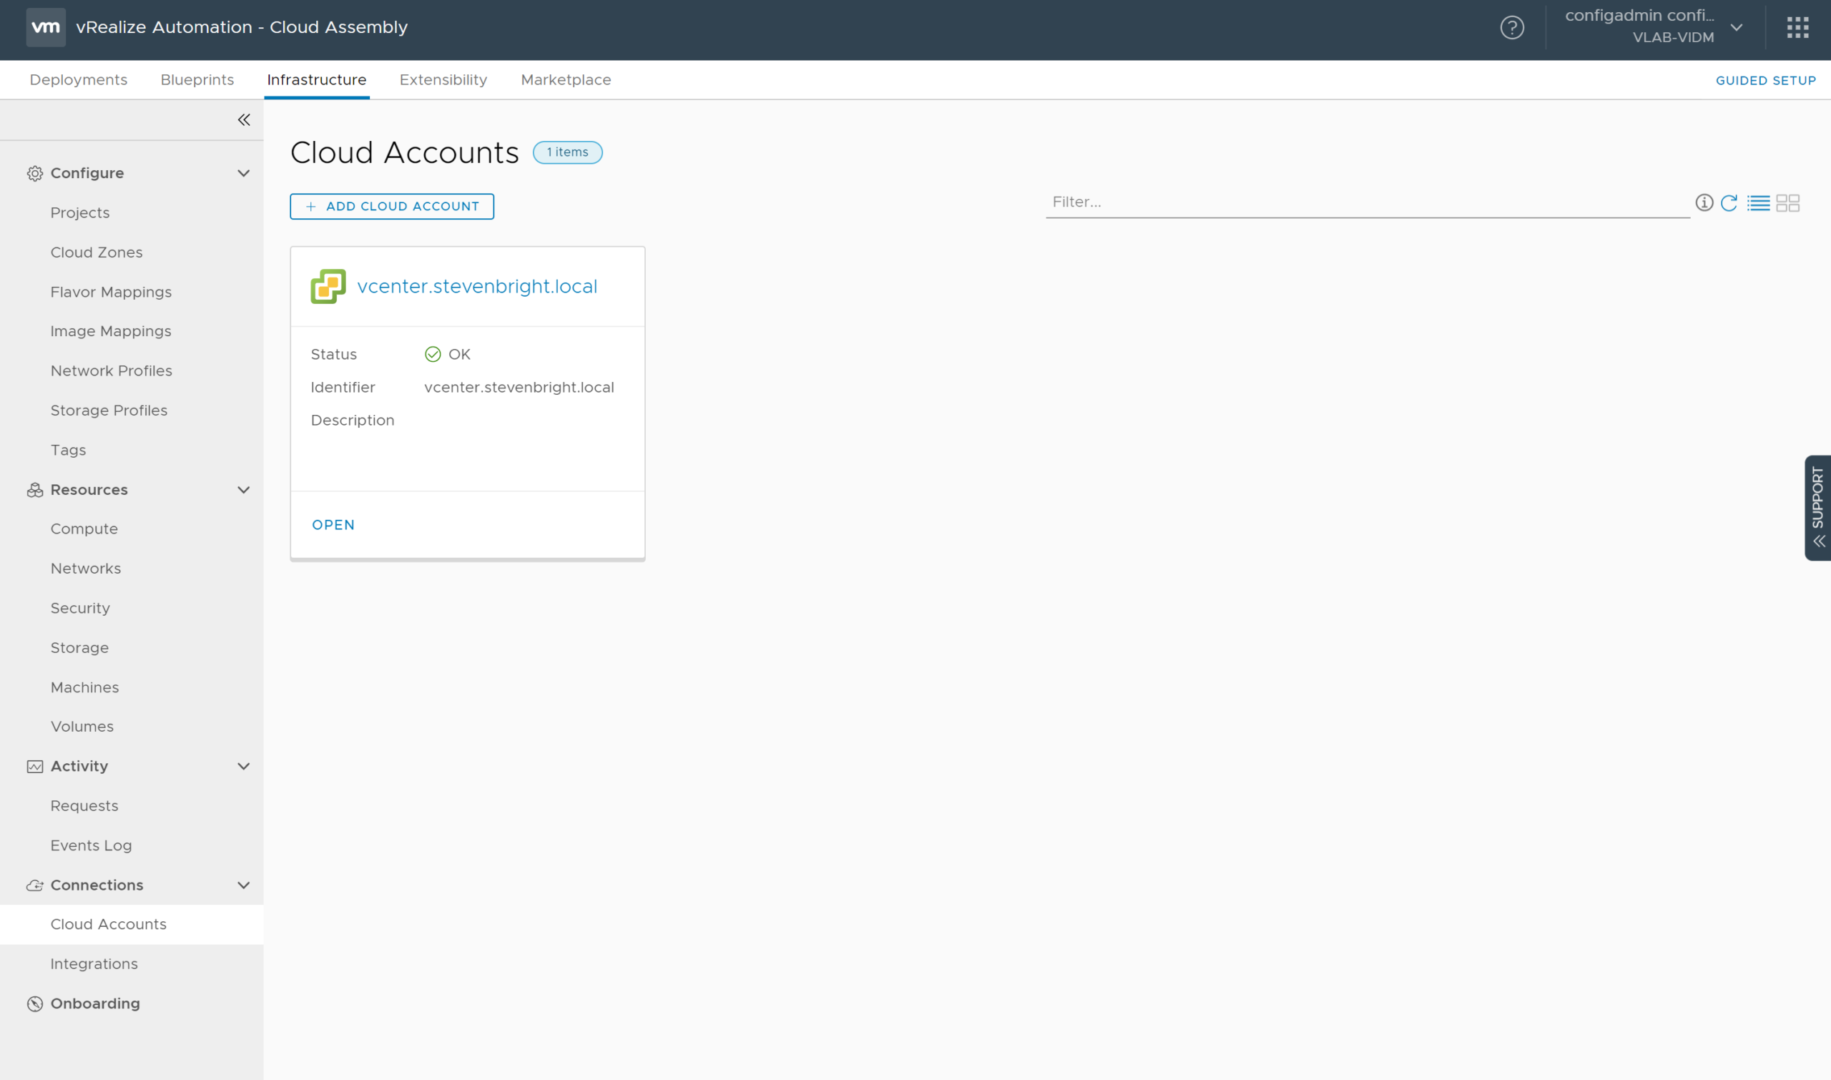Go to the Marketplace tab
The image size is (1831, 1080).
[565, 80]
